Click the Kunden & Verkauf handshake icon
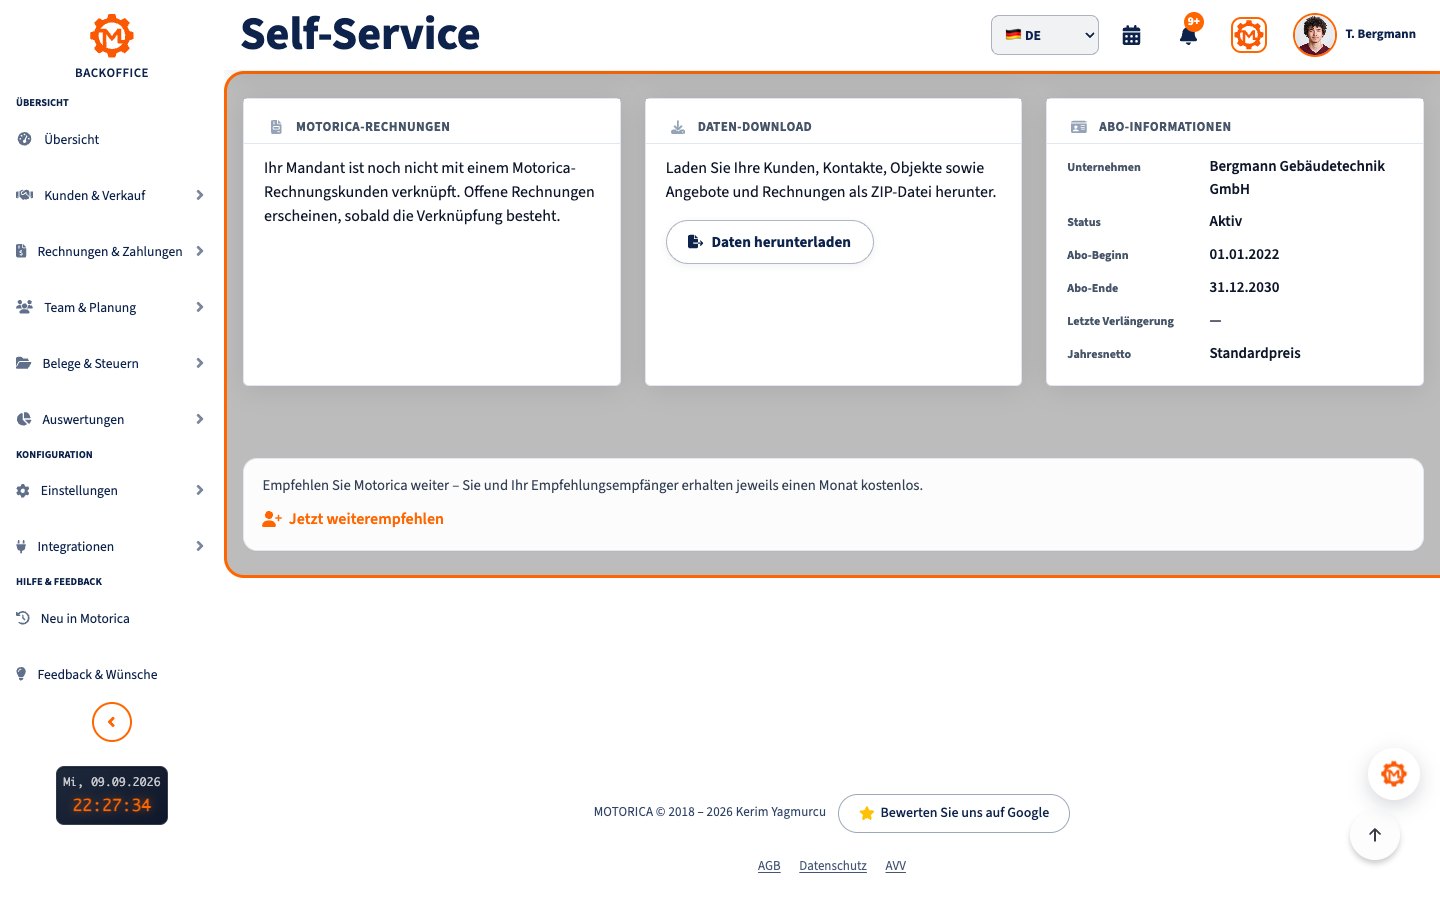 click(25, 195)
